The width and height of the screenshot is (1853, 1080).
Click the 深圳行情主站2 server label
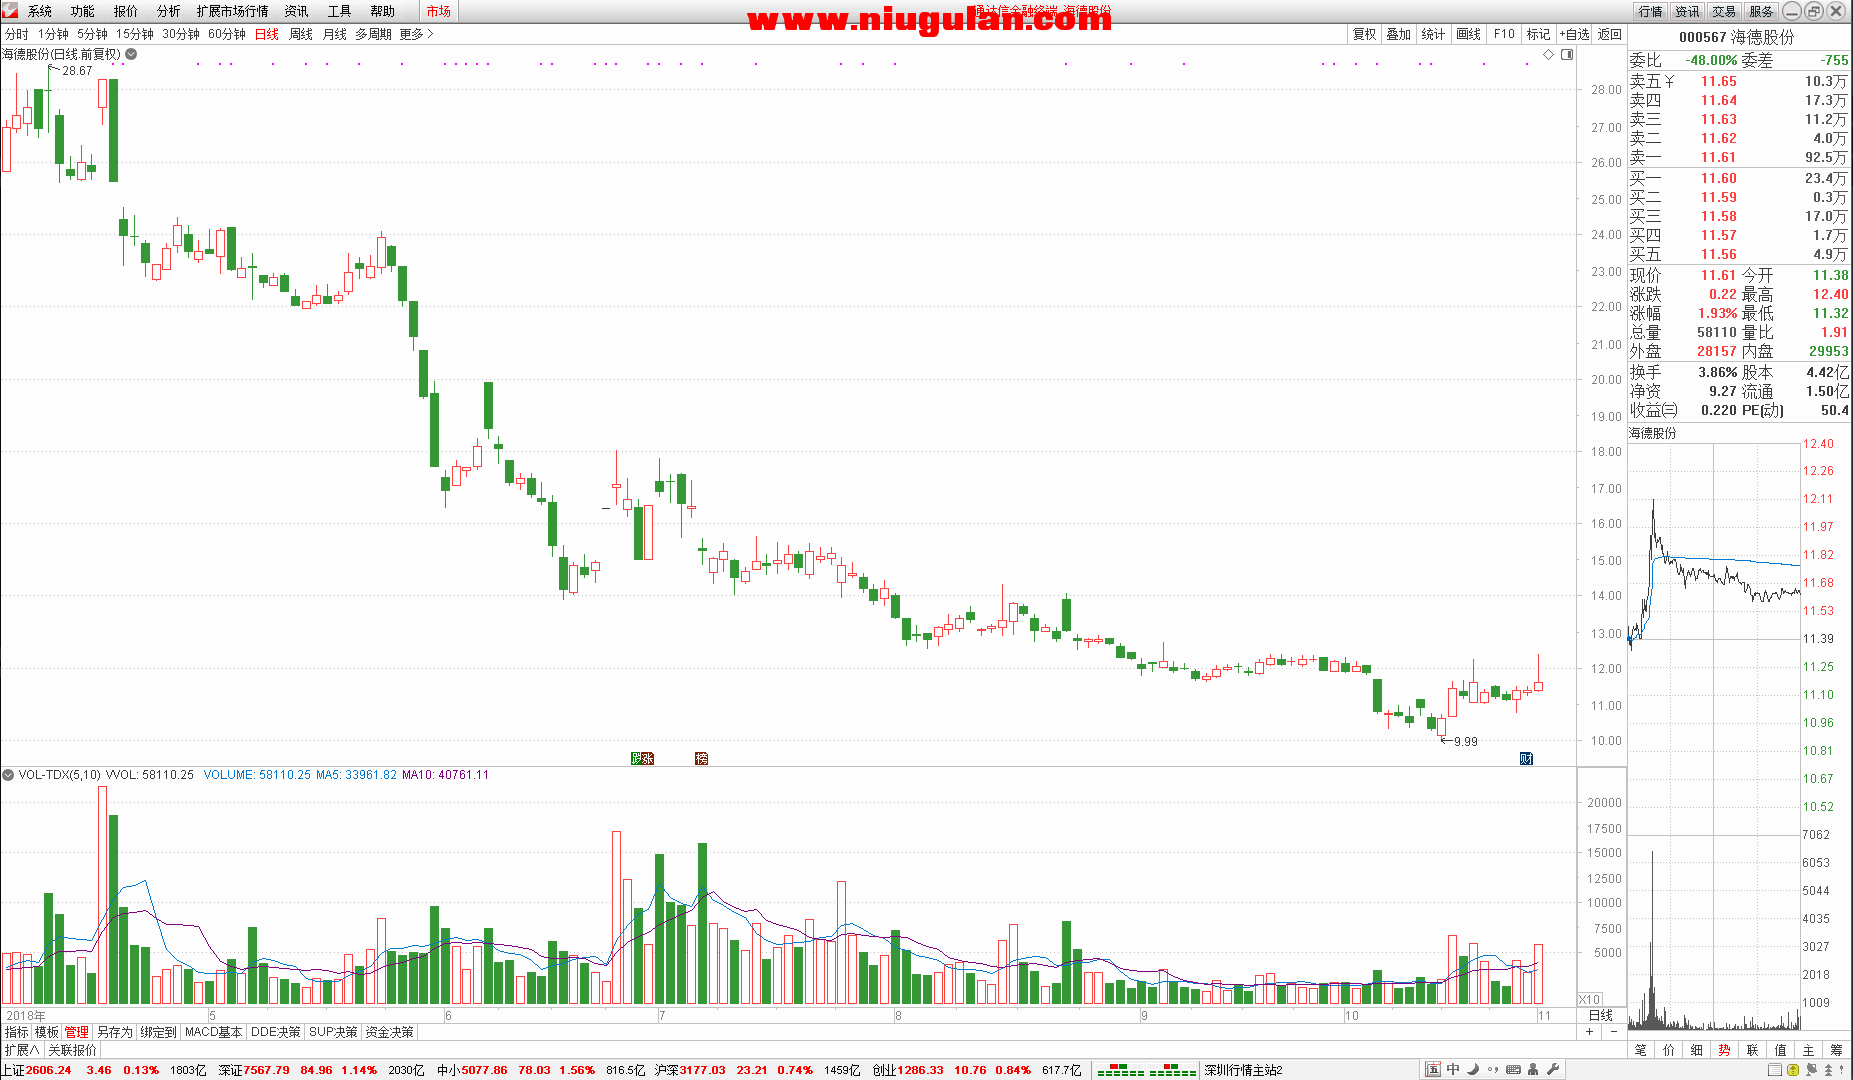click(x=1244, y=1070)
